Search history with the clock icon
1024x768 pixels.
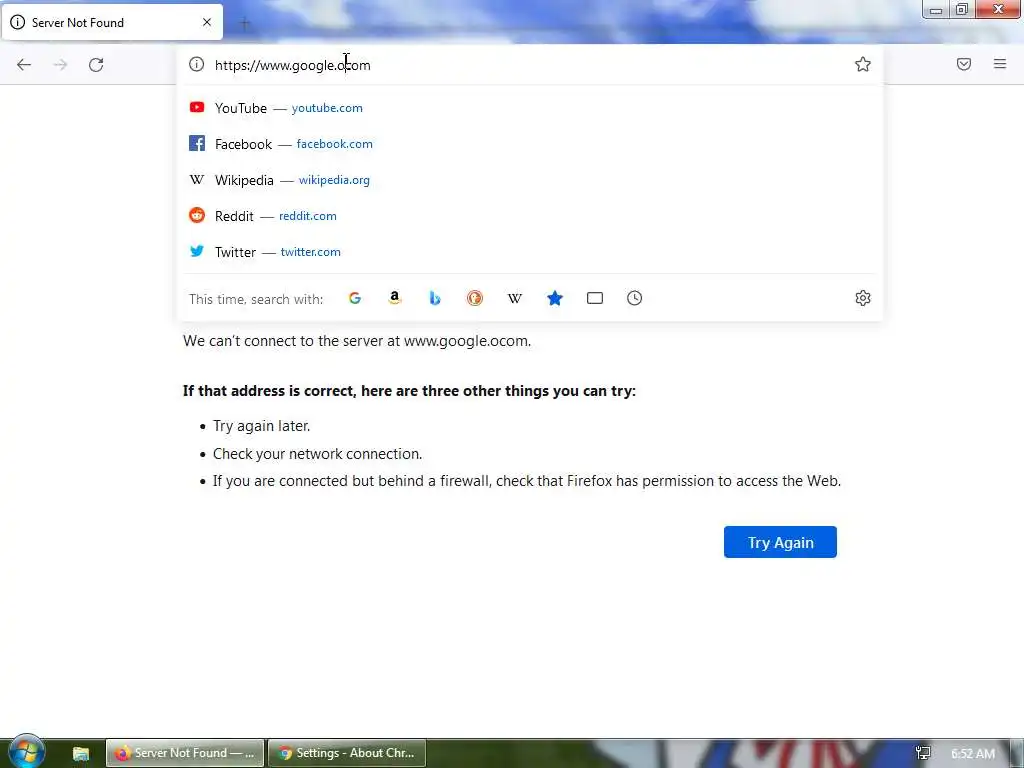click(x=635, y=298)
